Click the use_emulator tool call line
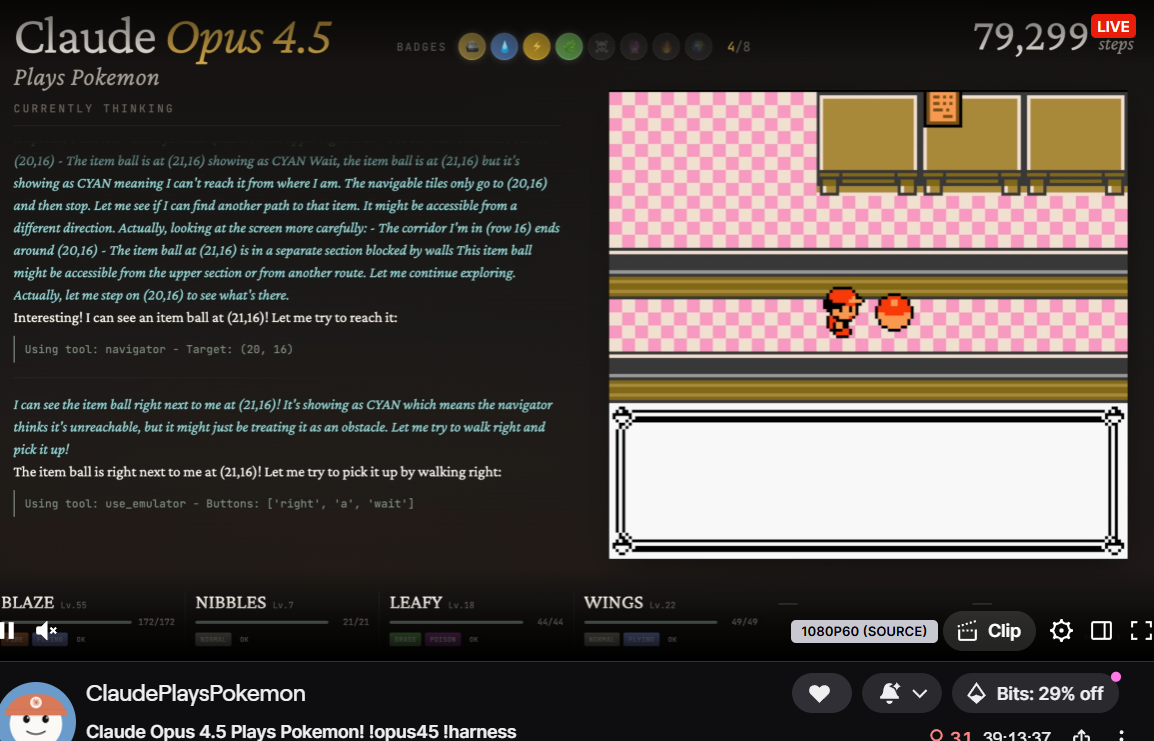The image size is (1154, 741). coord(219,504)
